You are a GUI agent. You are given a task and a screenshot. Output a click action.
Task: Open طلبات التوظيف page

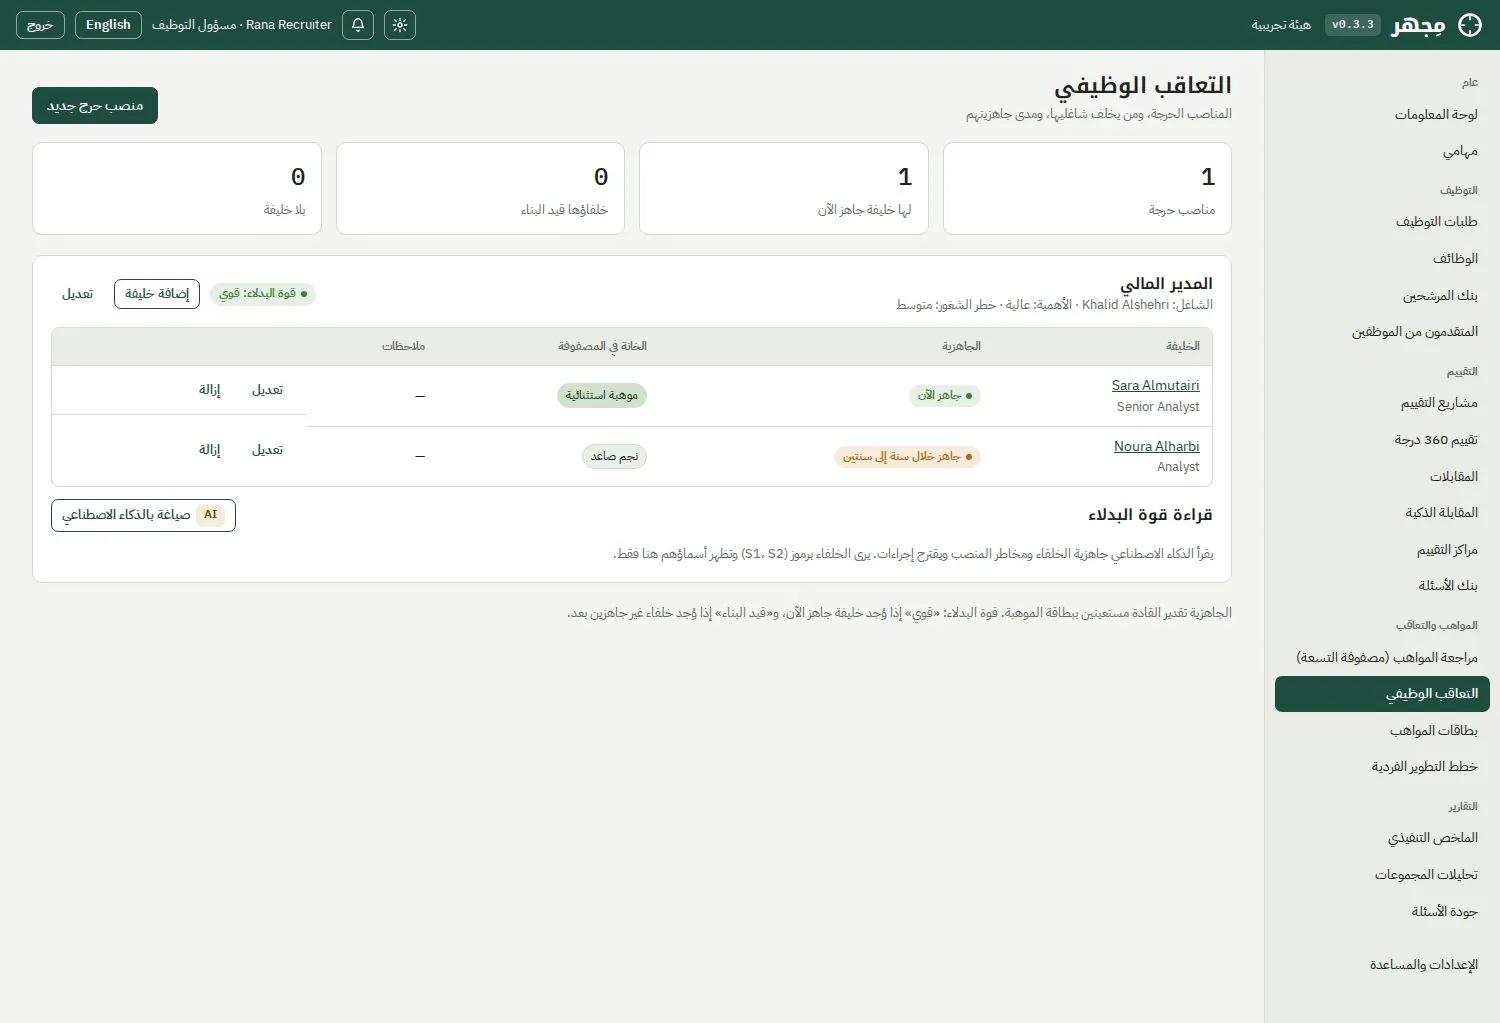coord(1382,222)
